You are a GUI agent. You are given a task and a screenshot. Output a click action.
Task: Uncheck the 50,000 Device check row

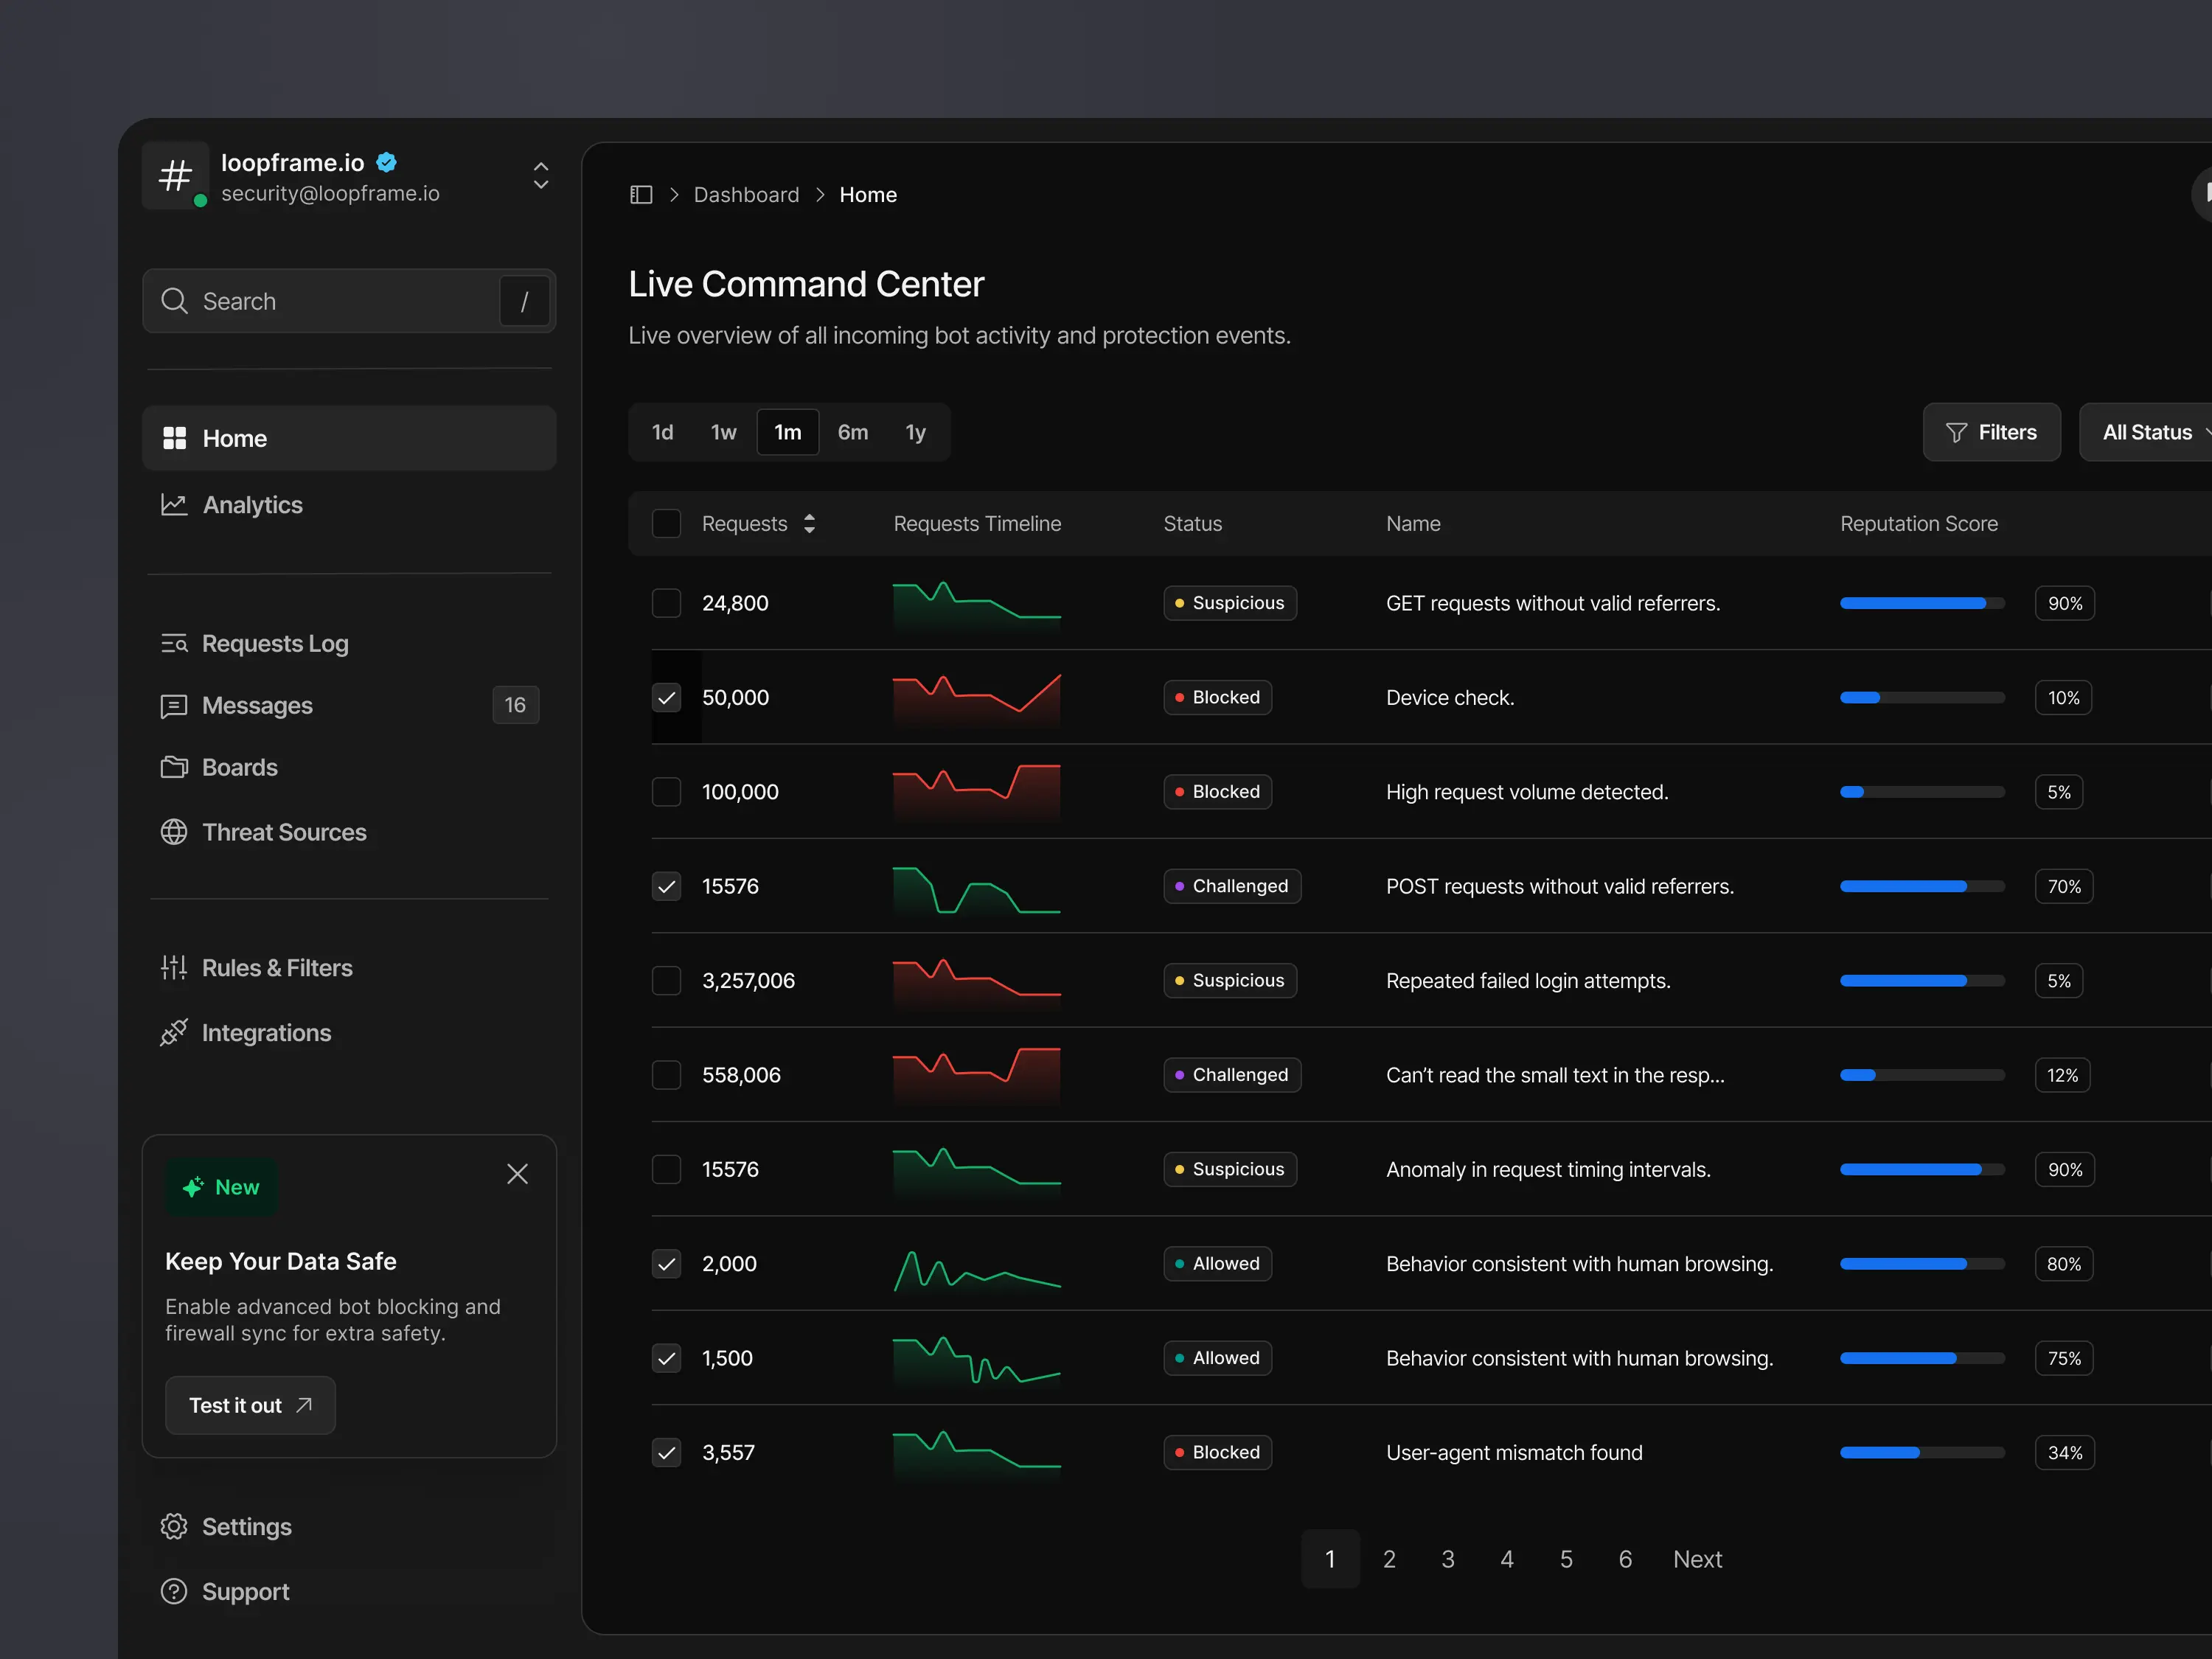tap(666, 698)
